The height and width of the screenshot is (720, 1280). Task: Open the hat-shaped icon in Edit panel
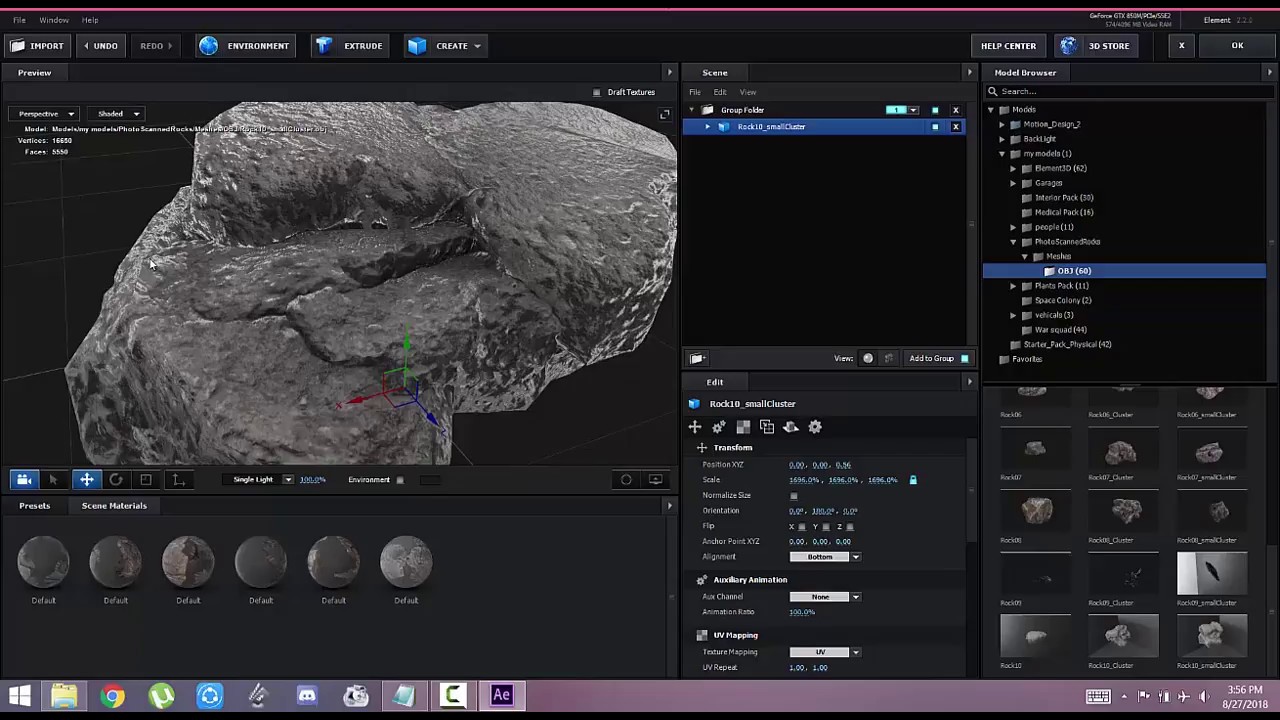[791, 427]
